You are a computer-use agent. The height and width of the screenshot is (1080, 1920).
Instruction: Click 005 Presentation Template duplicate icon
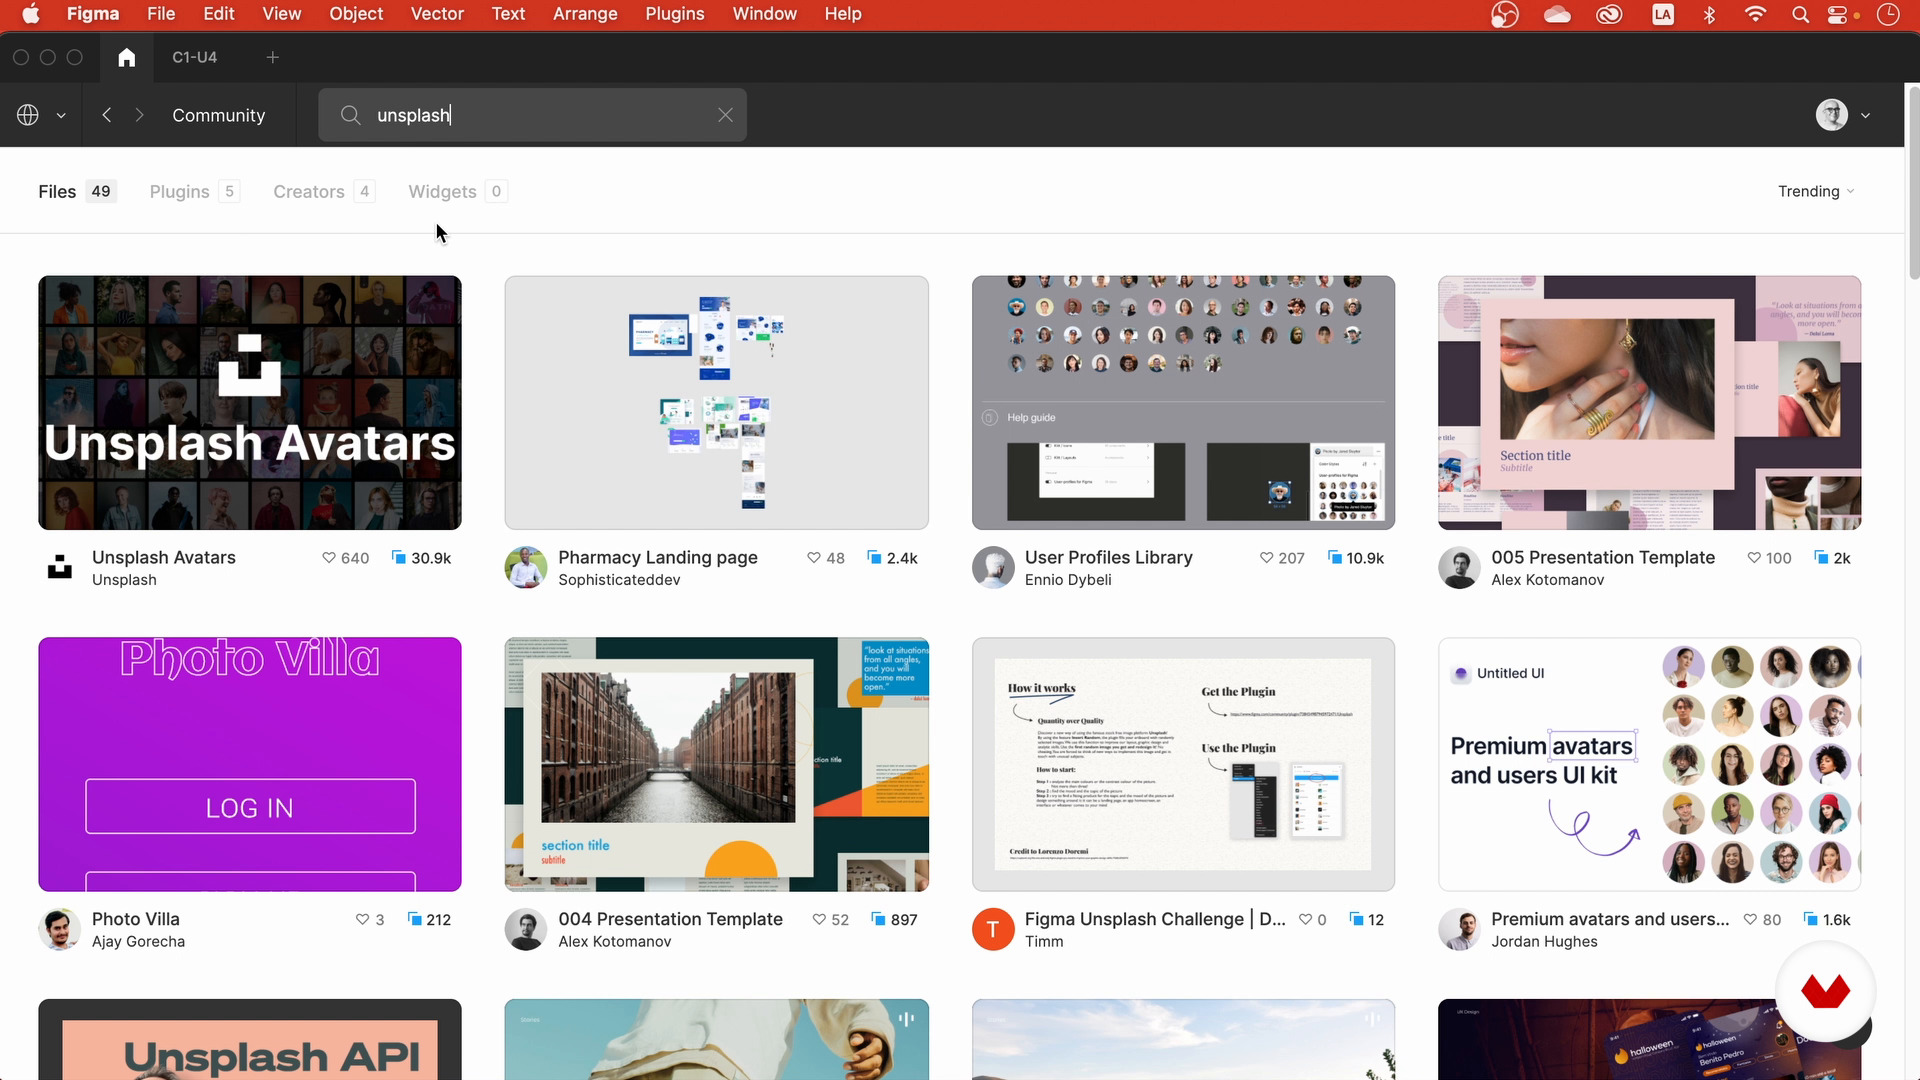click(x=1821, y=557)
